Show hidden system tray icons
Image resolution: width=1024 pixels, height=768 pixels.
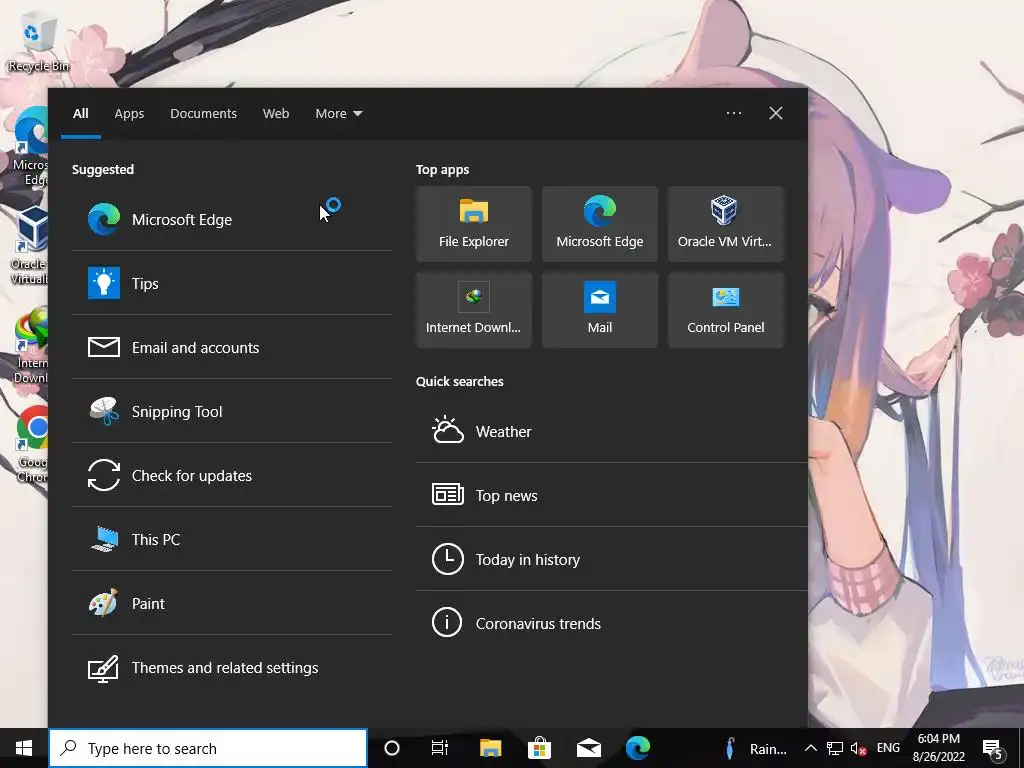(x=810, y=748)
